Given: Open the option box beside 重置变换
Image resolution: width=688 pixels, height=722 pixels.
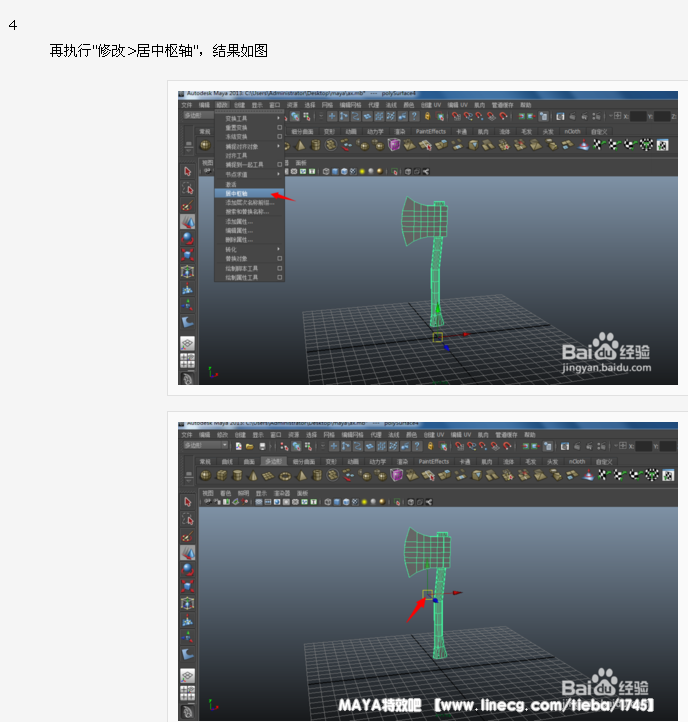Looking at the screenshot, I should (279, 128).
